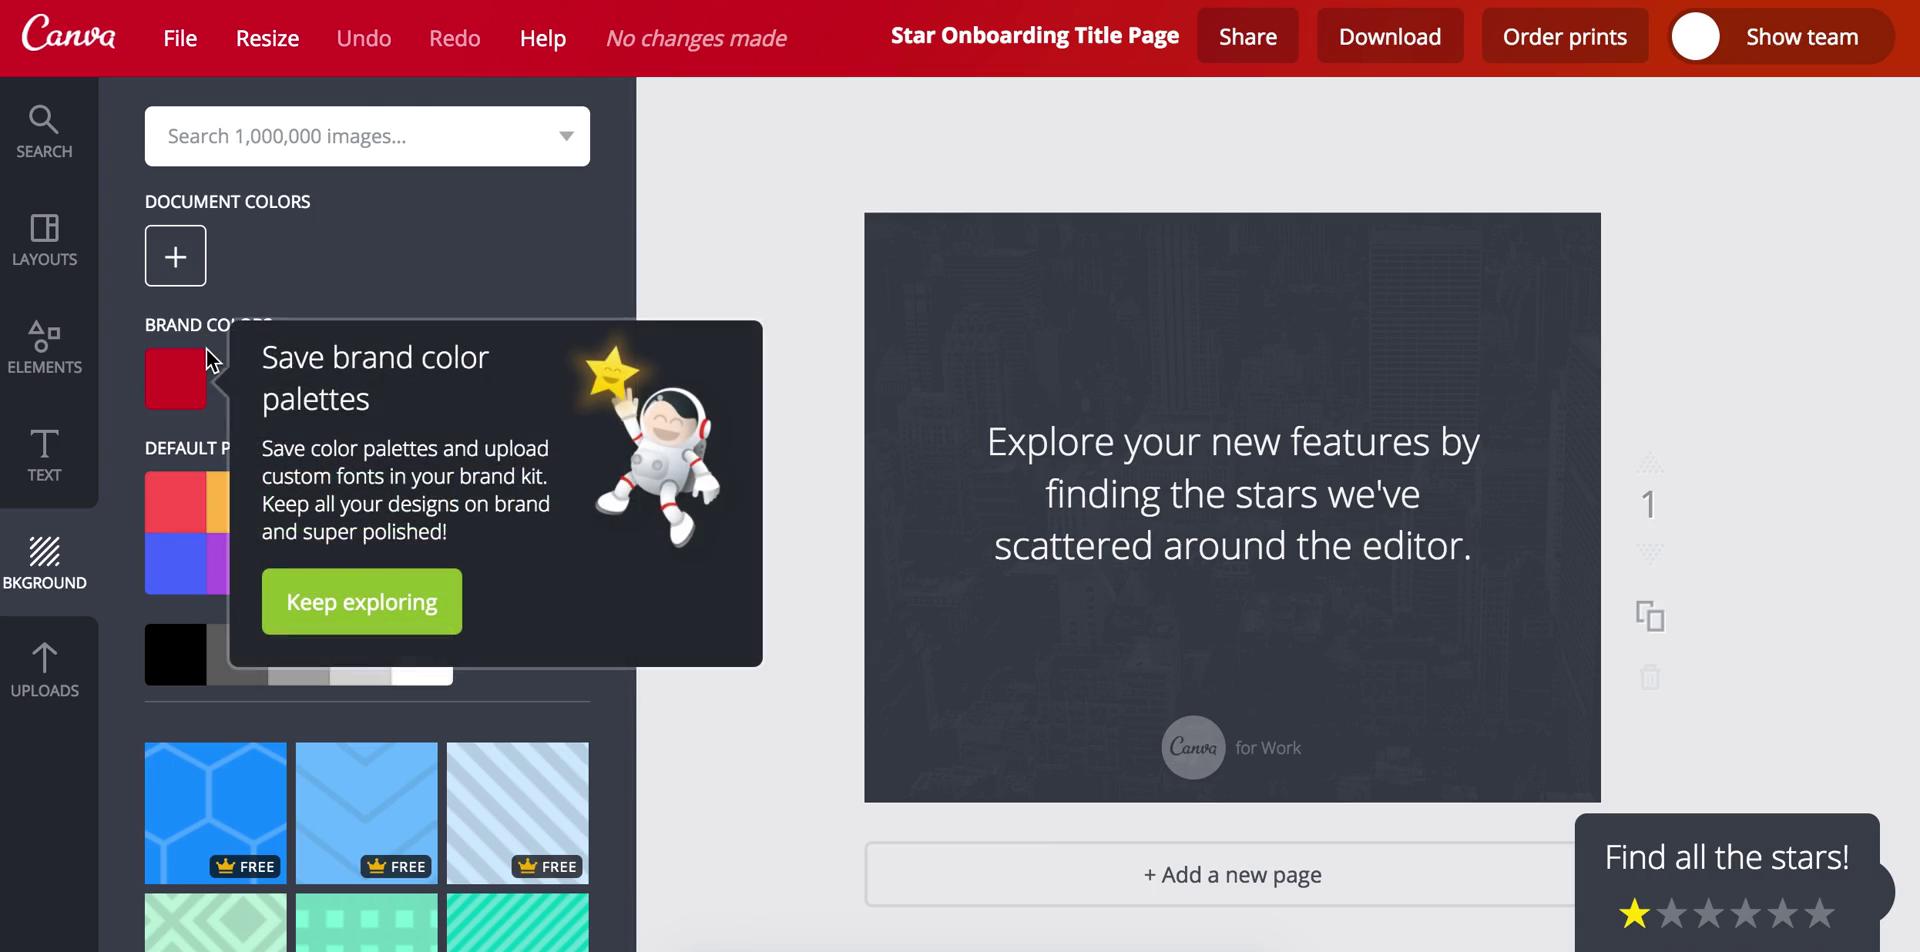
Task: Pick the pink-red default palette swatch
Action: click(x=176, y=502)
